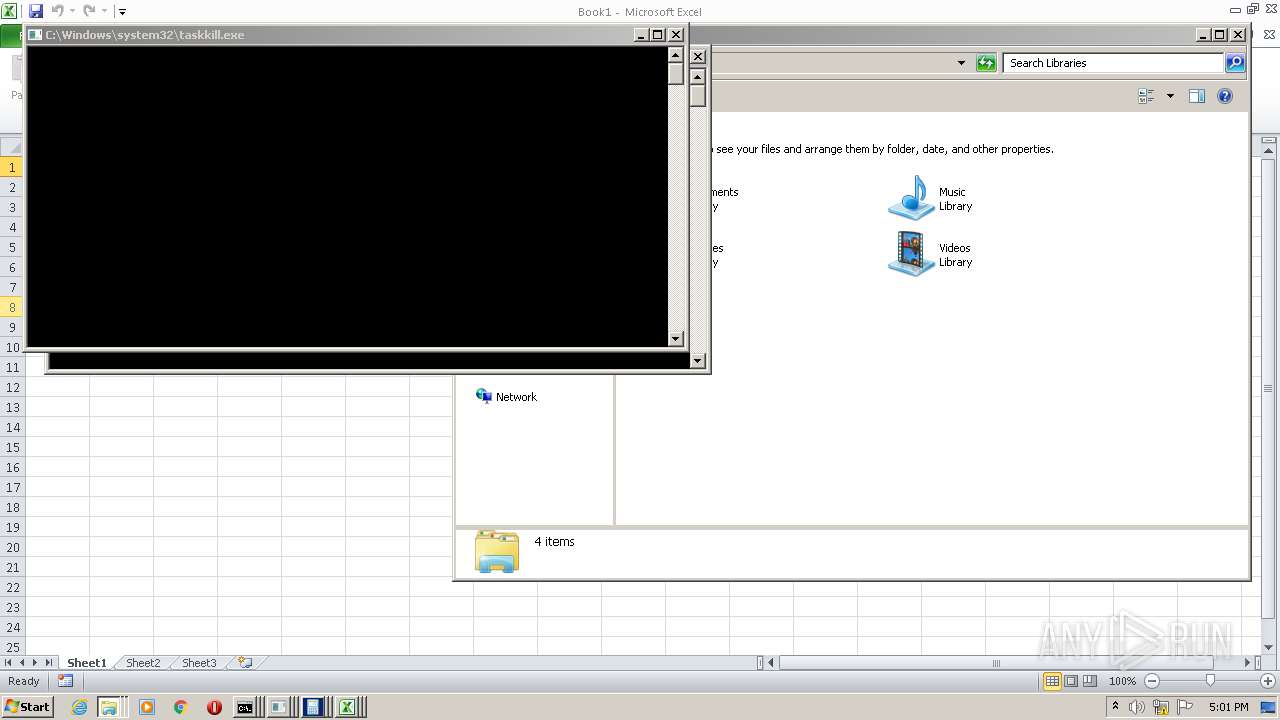Click the Change your view icon
Viewport: 1280px width, 720px height.
(1146, 96)
